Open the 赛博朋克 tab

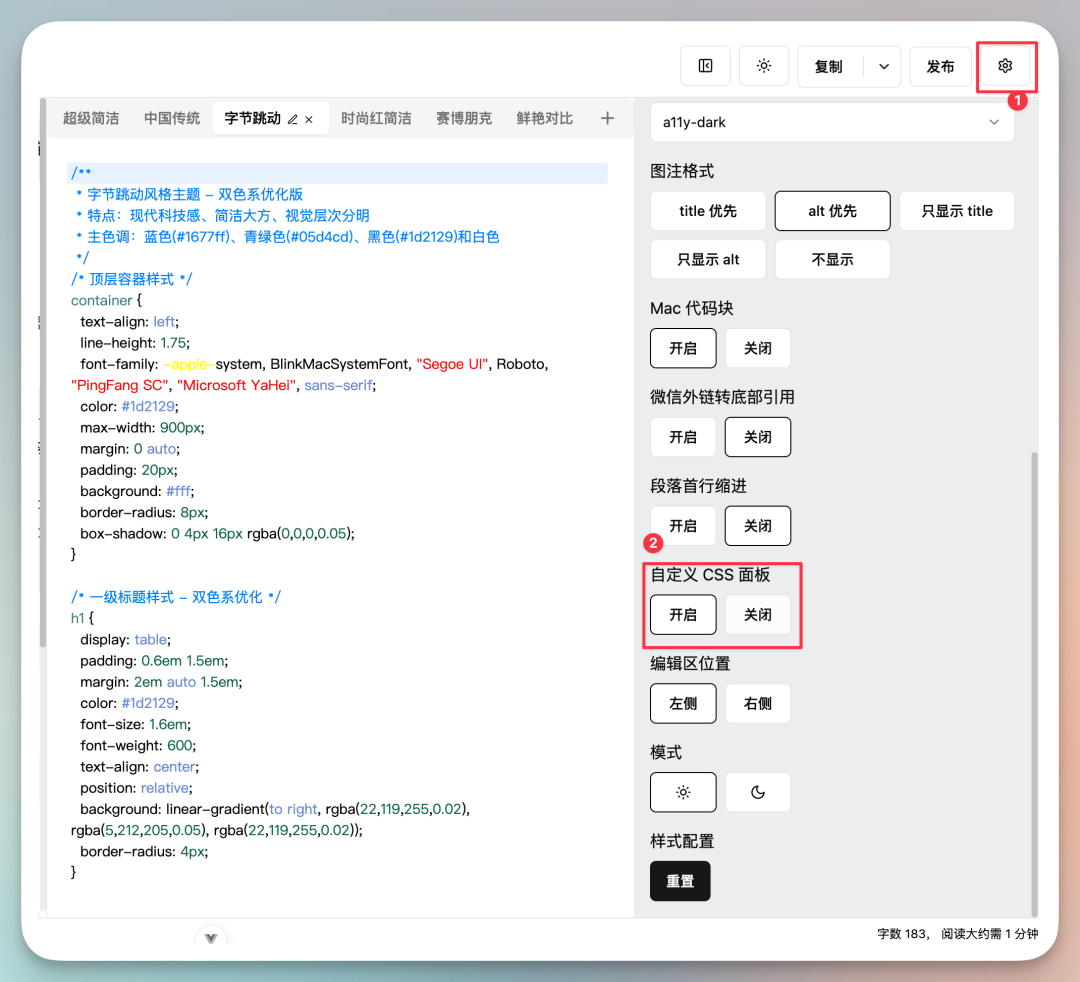click(x=464, y=118)
